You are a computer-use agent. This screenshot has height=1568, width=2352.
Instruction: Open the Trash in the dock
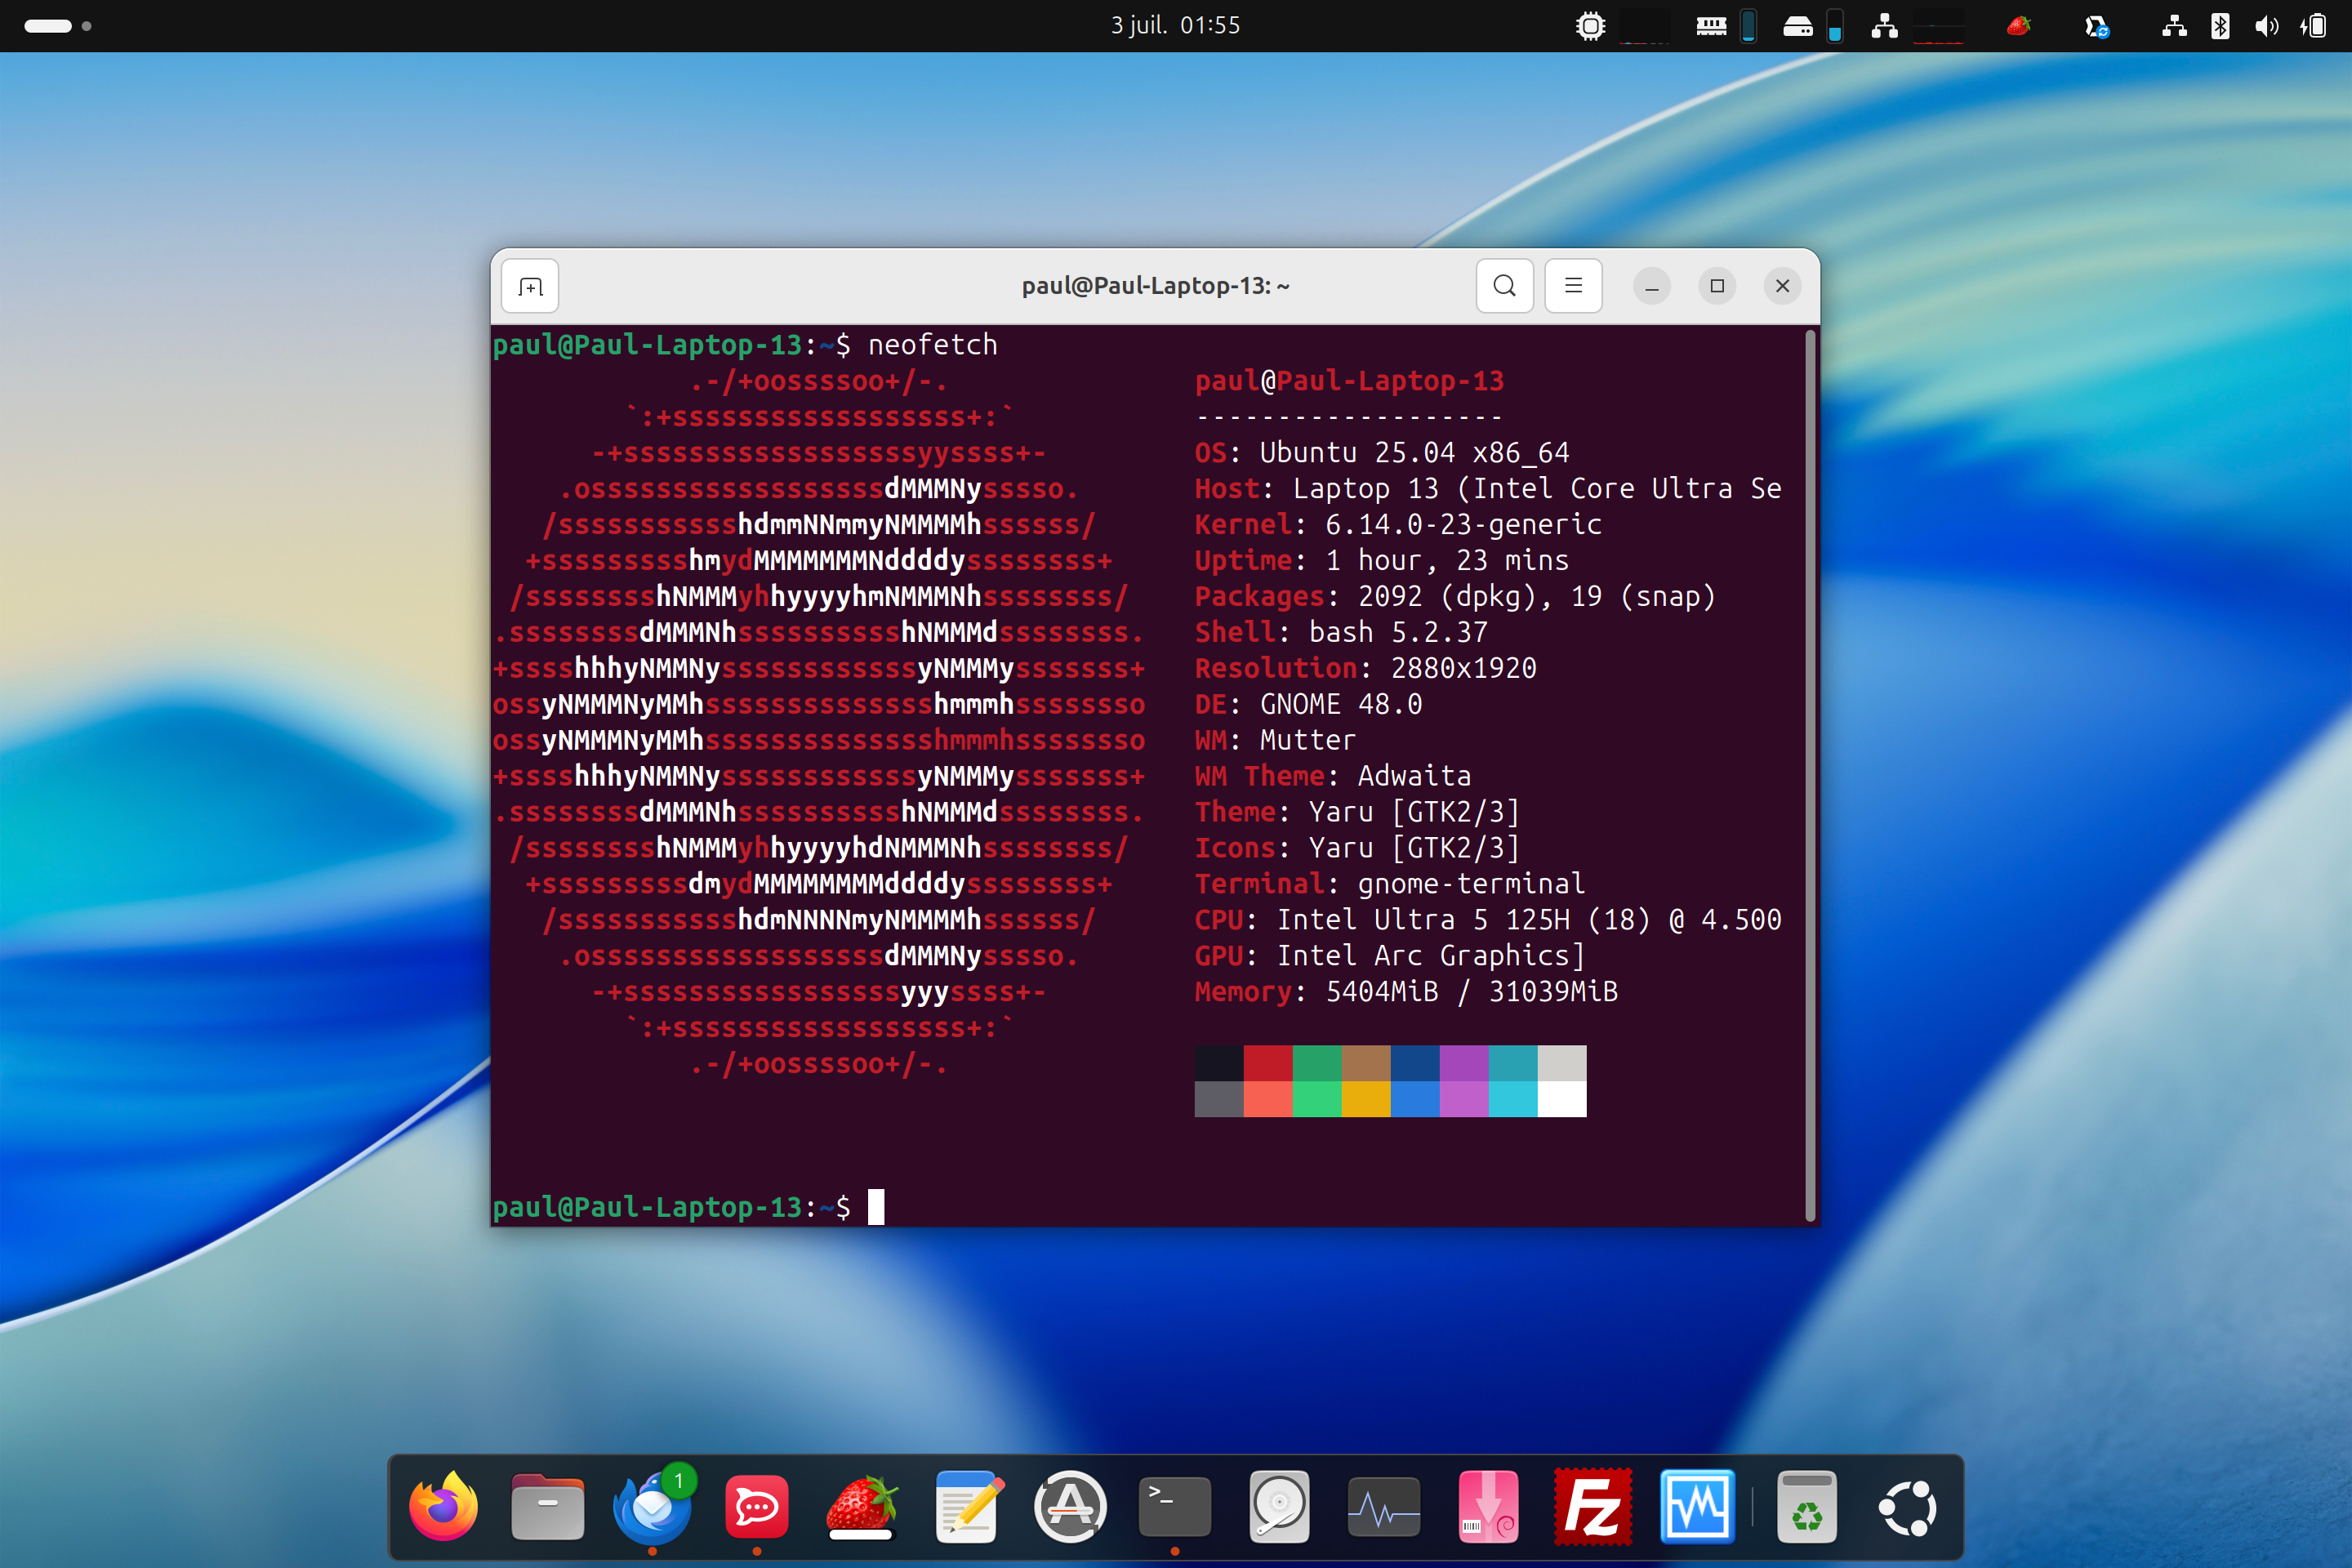pyautogui.click(x=1806, y=1507)
